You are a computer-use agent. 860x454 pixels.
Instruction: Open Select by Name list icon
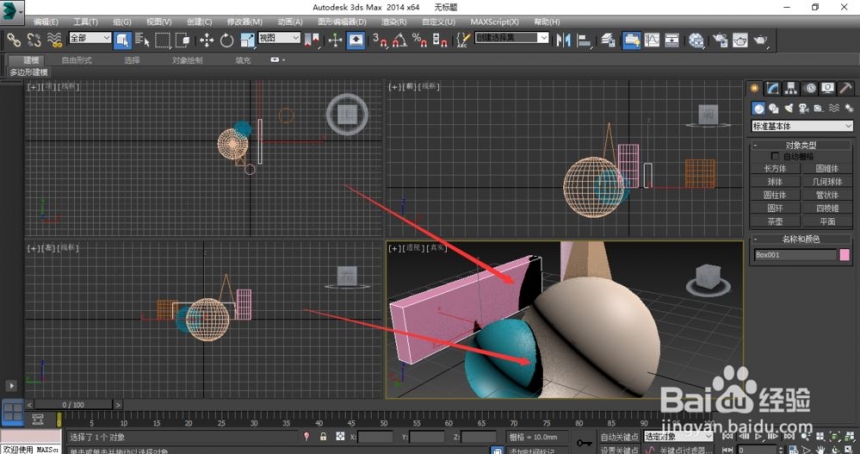pyautogui.click(x=143, y=40)
